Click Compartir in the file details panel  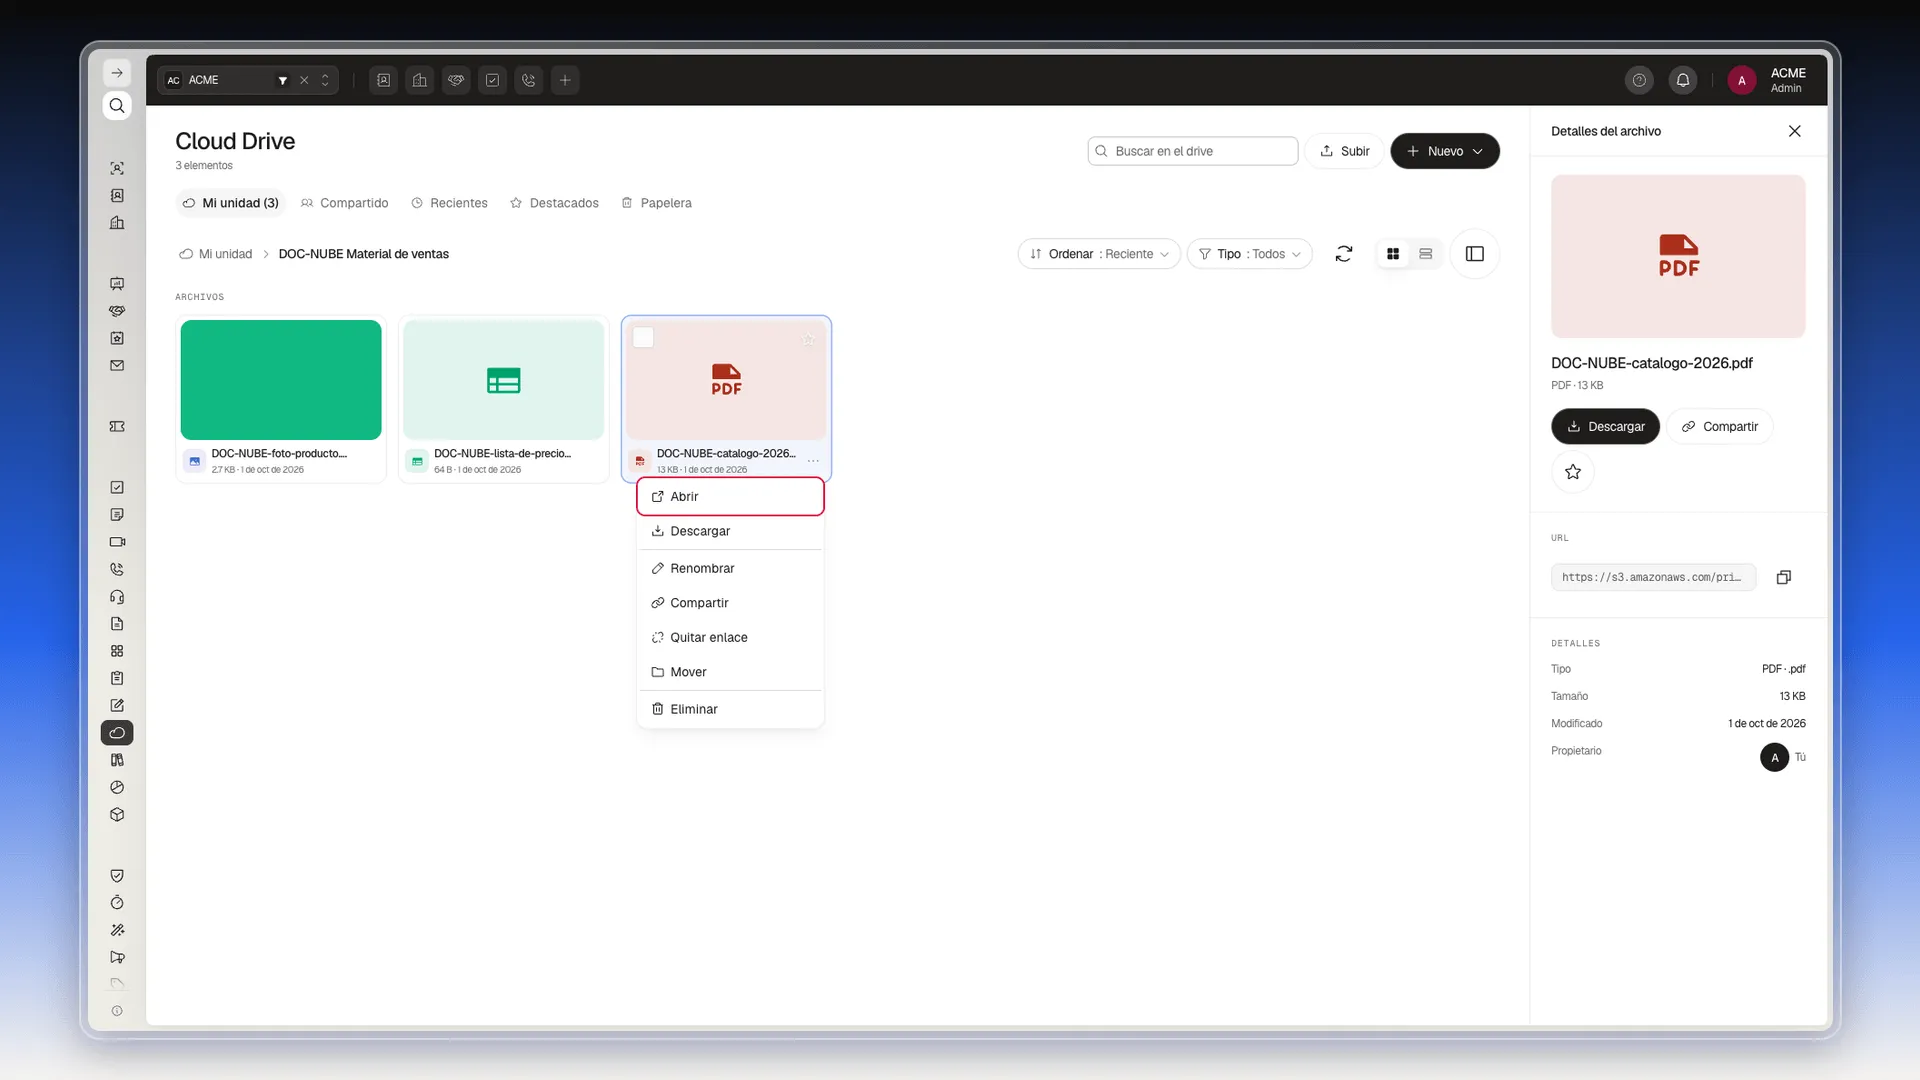[1720, 427]
